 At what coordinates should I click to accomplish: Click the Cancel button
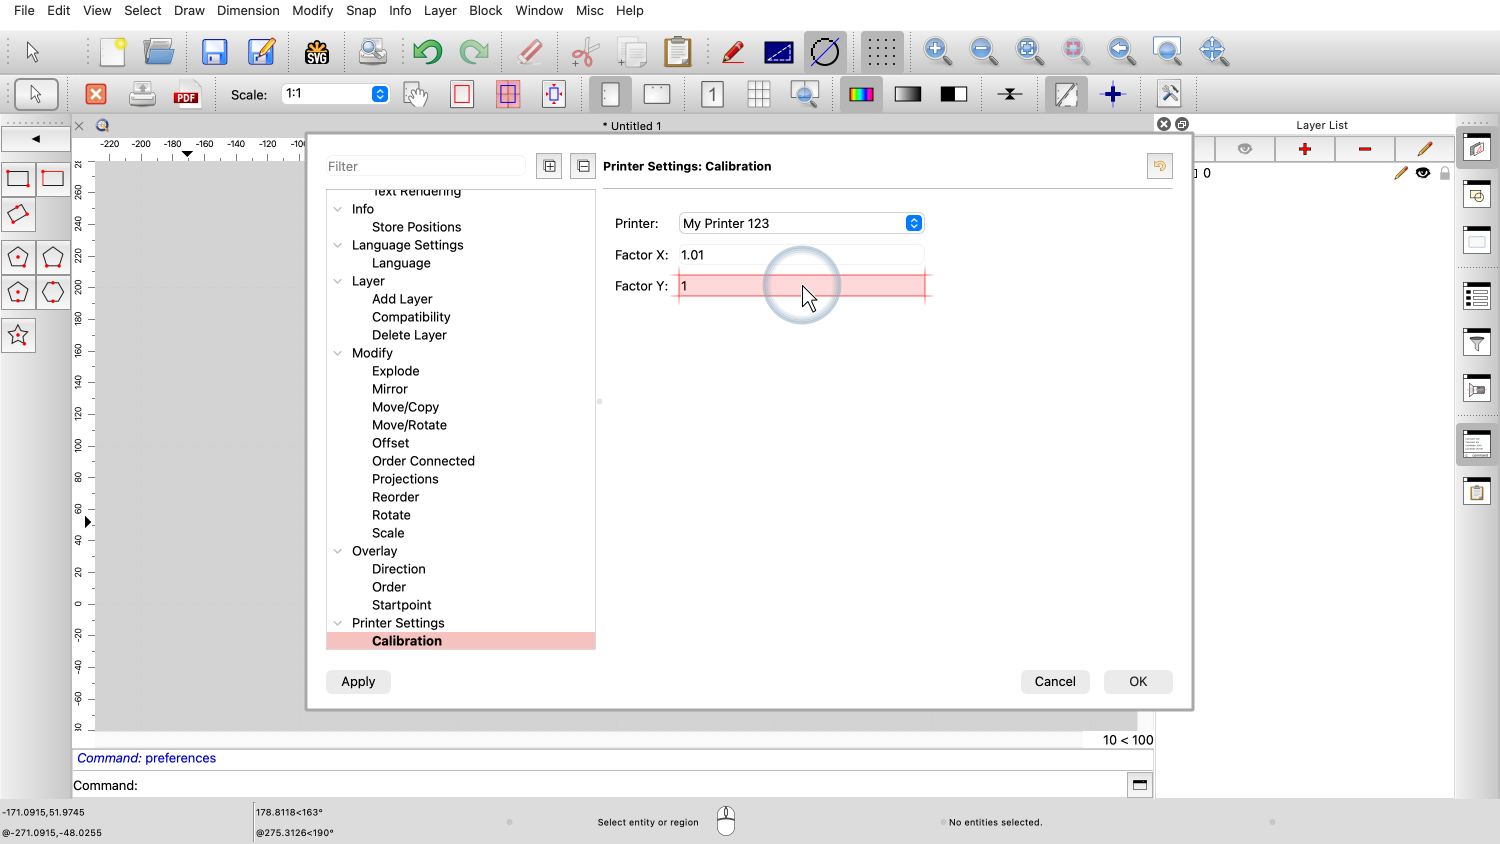click(1054, 682)
